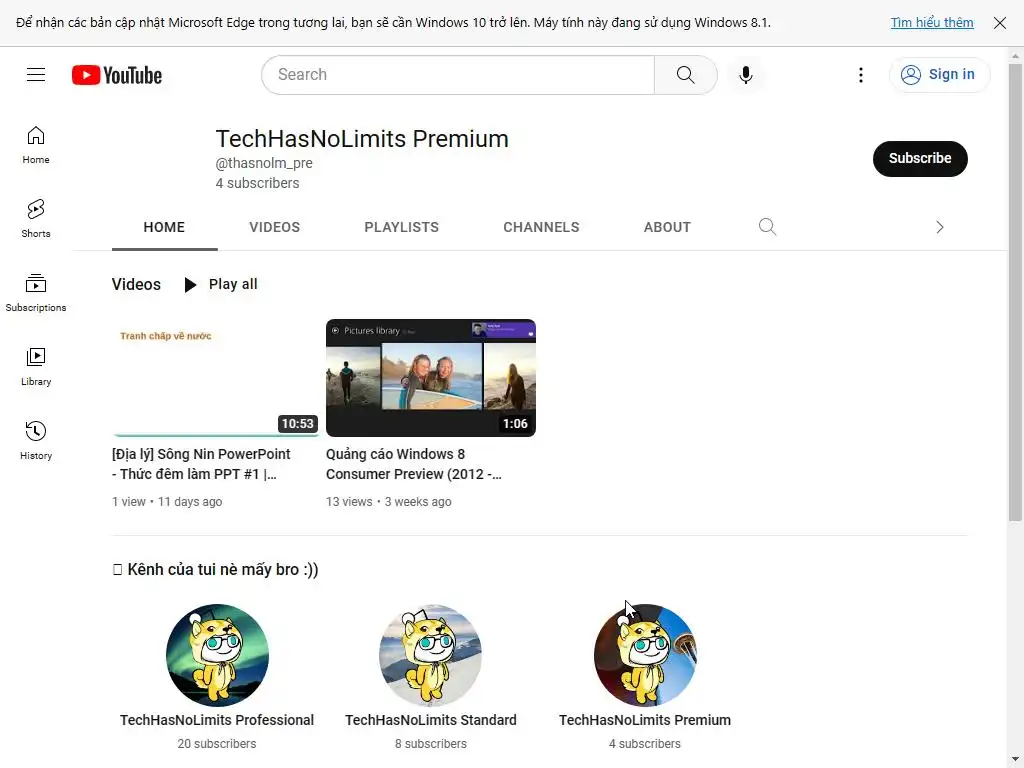
Task: Close the Edge update notification bar
Action: pos(1000,23)
